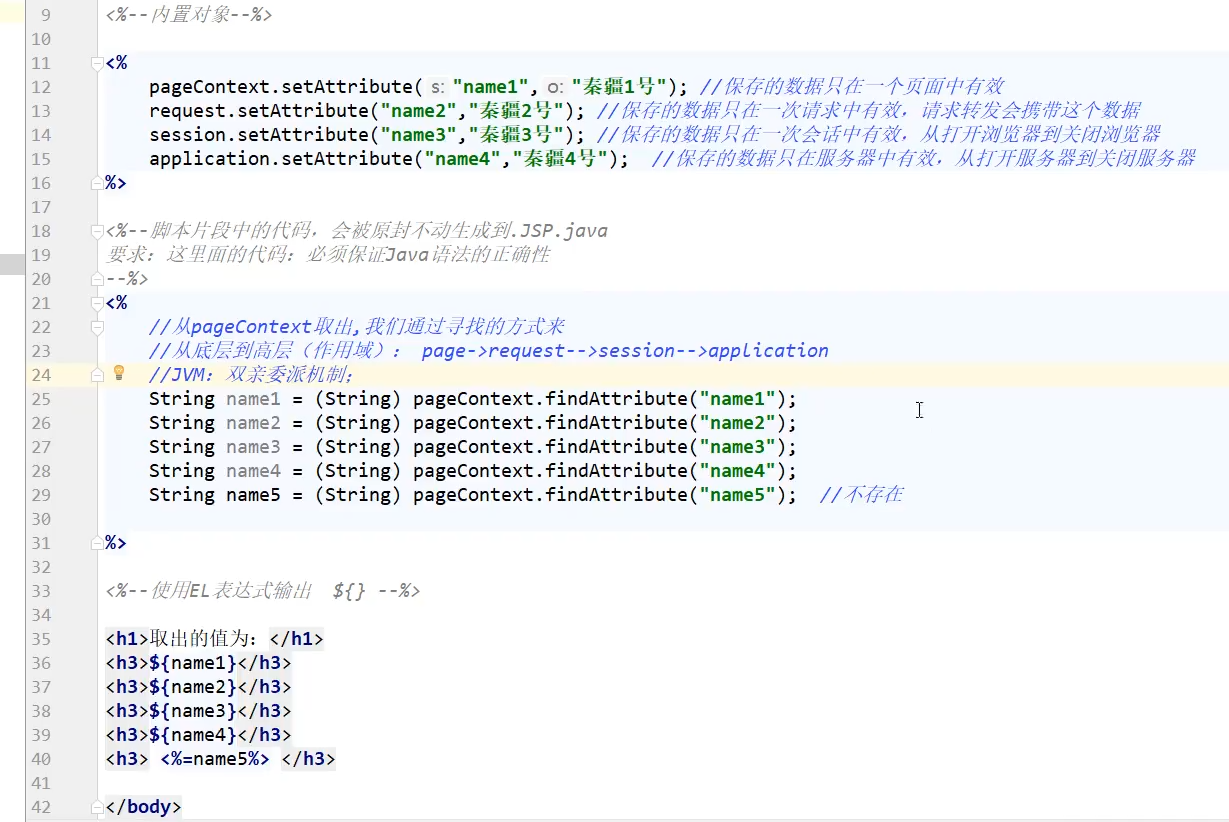Collapse the scriptlet fold marker at line 11
The height and width of the screenshot is (822, 1229).
pos(97,63)
